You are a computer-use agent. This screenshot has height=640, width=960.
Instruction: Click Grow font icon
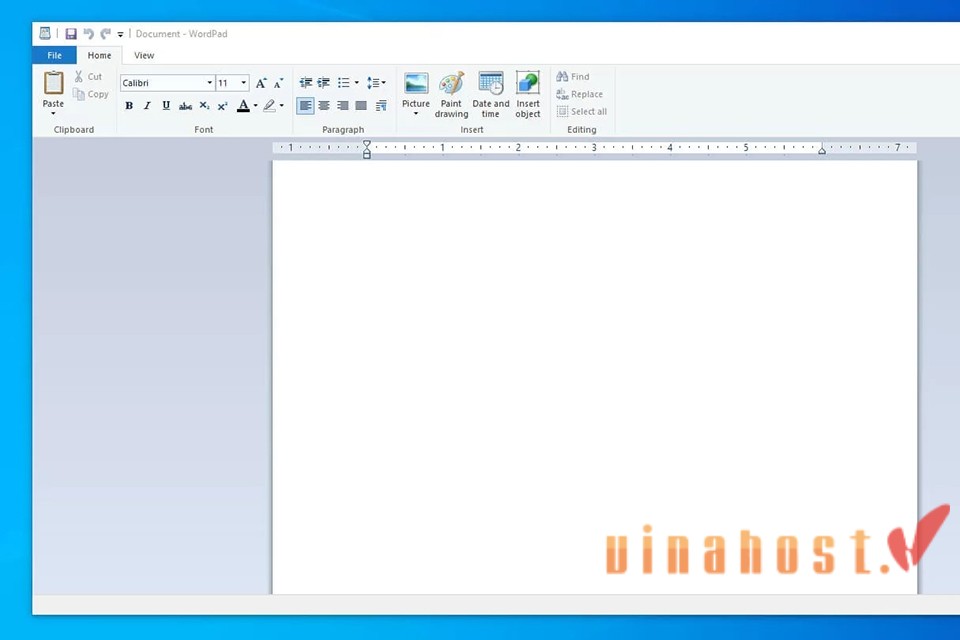pos(261,83)
